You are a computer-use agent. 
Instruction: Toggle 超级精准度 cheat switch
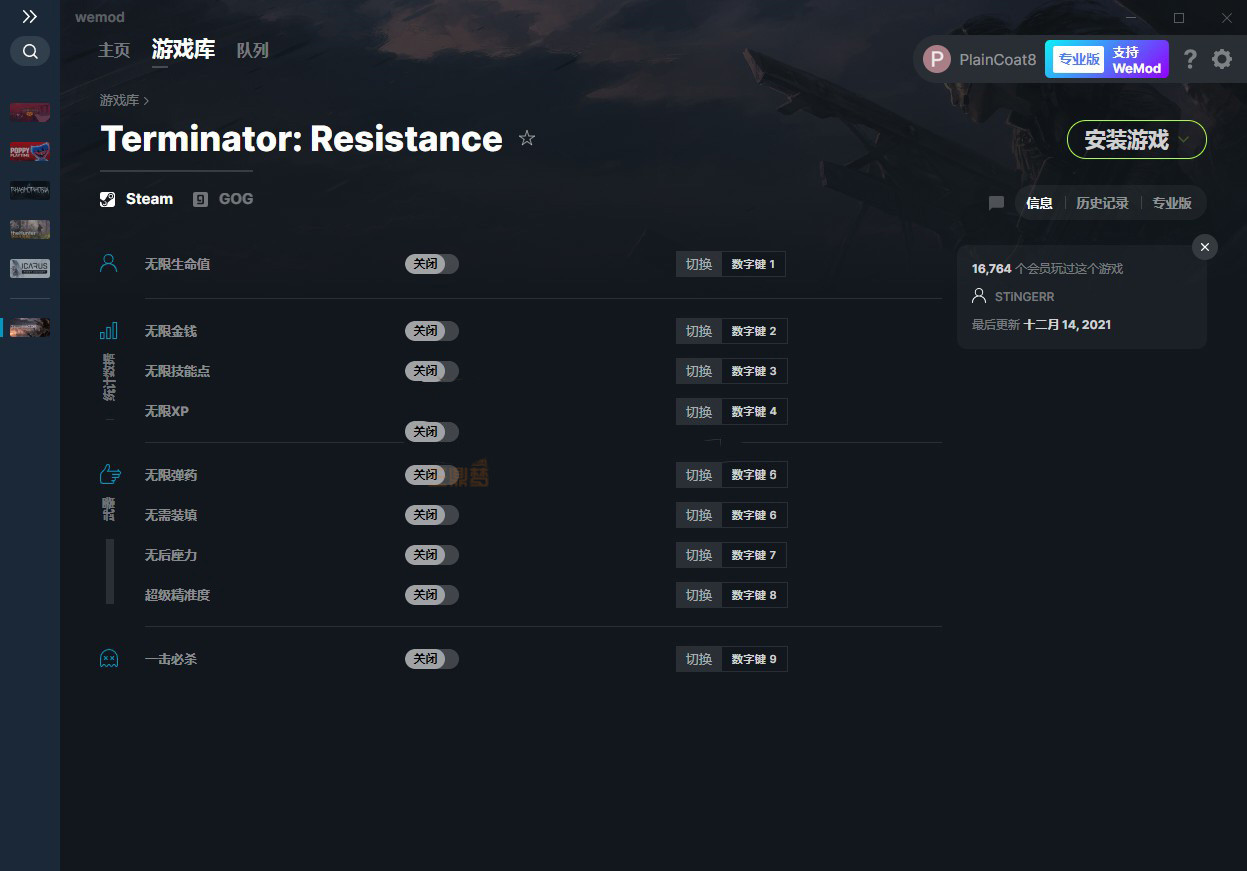pos(432,595)
